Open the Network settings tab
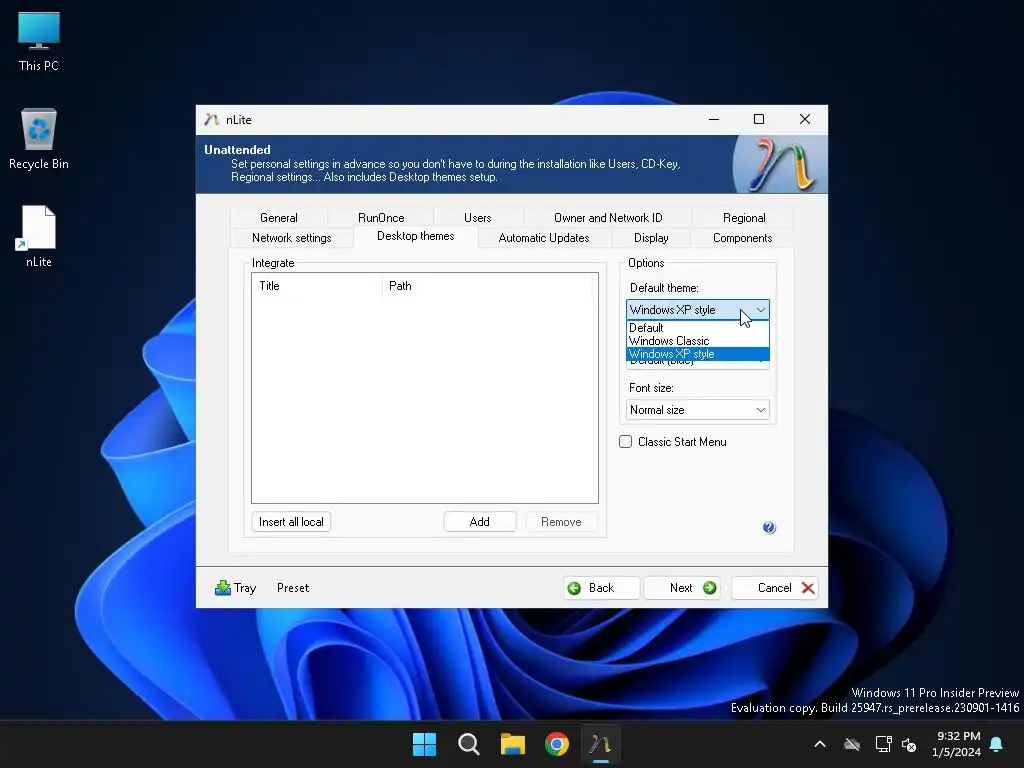 (x=291, y=238)
